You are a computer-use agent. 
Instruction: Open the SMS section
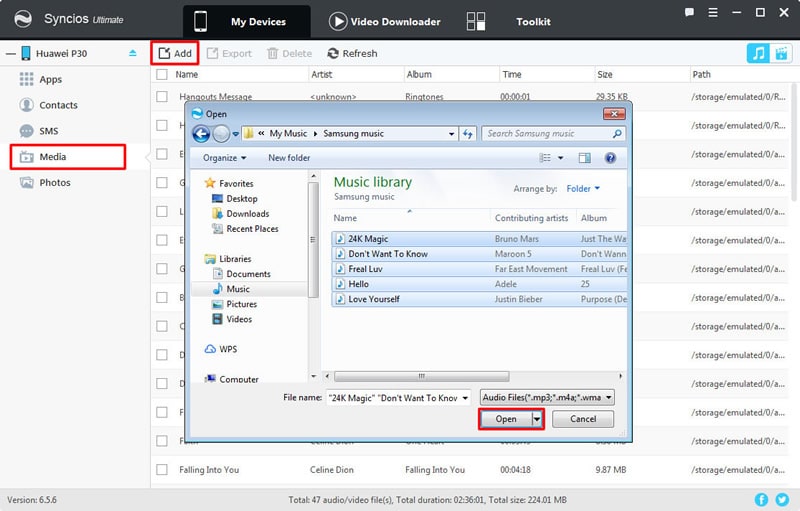pyautogui.click(x=39, y=131)
